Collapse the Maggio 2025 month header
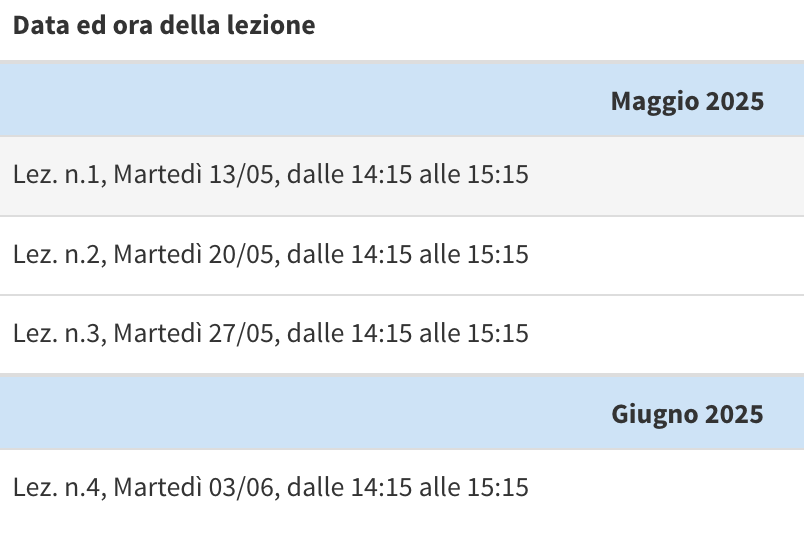804x542 pixels. pos(687,101)
